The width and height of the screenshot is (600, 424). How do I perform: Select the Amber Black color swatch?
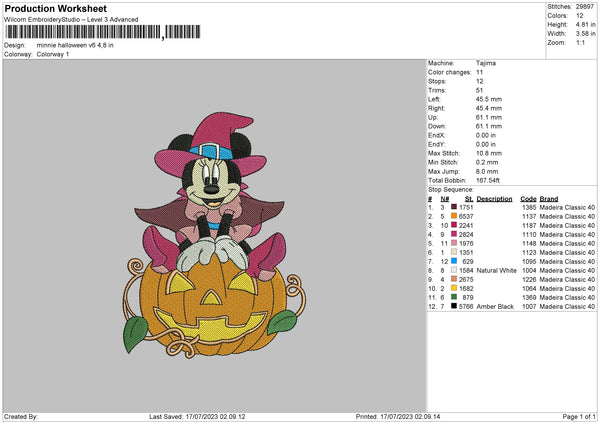coord(455,306)
